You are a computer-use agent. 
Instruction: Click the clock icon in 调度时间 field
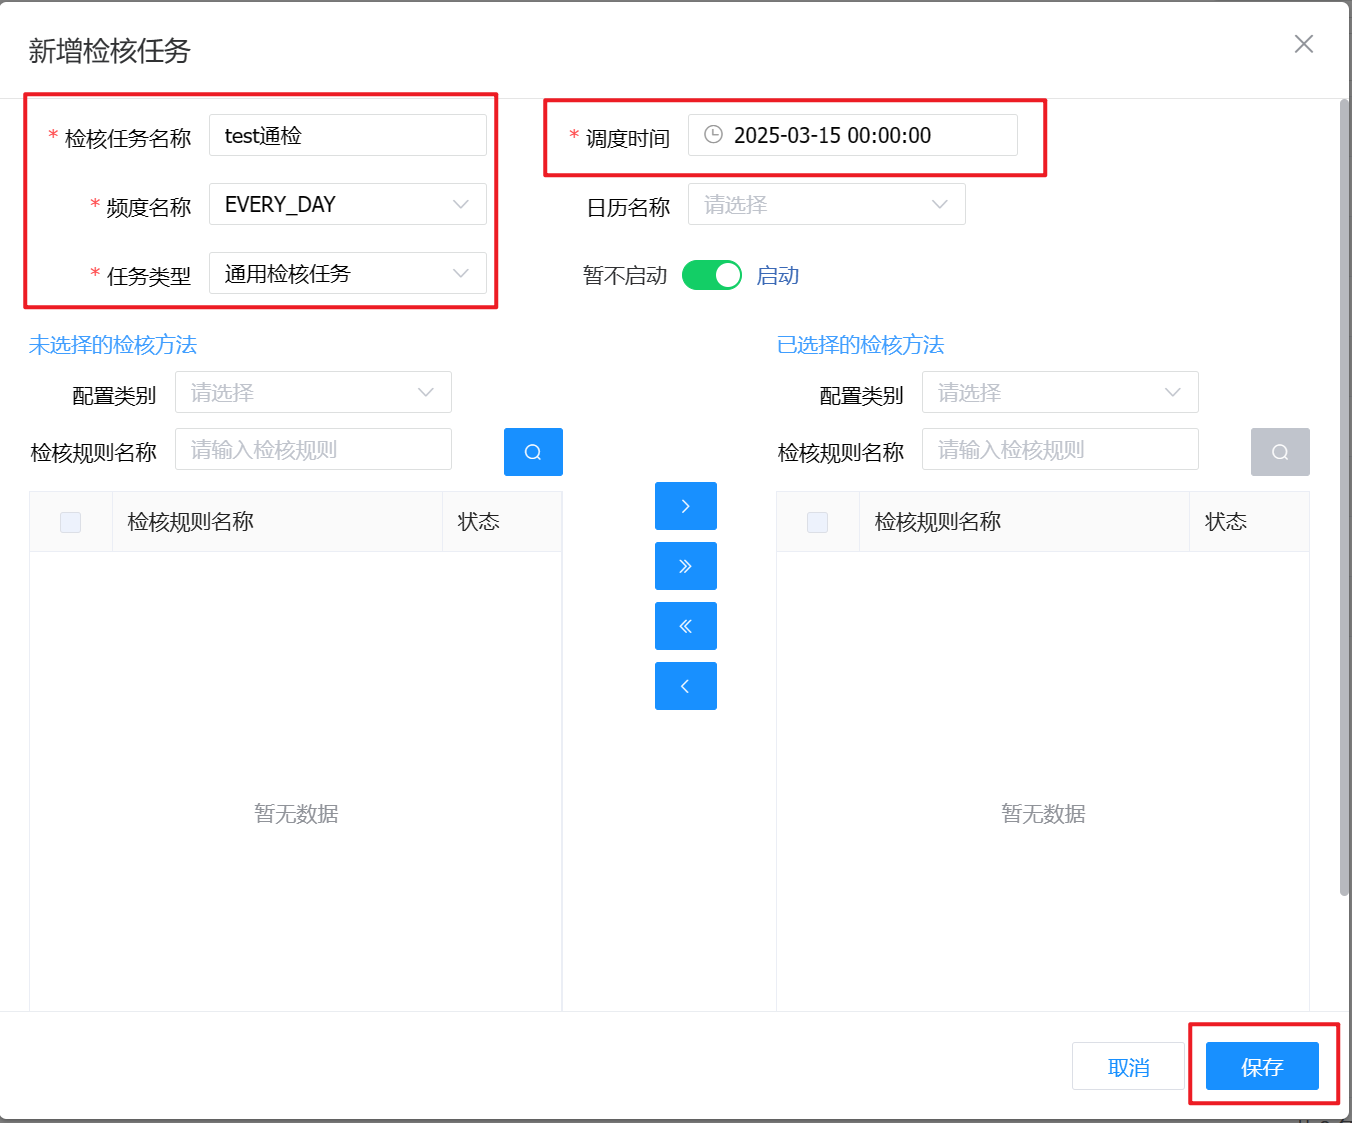[x=713, y=135]
